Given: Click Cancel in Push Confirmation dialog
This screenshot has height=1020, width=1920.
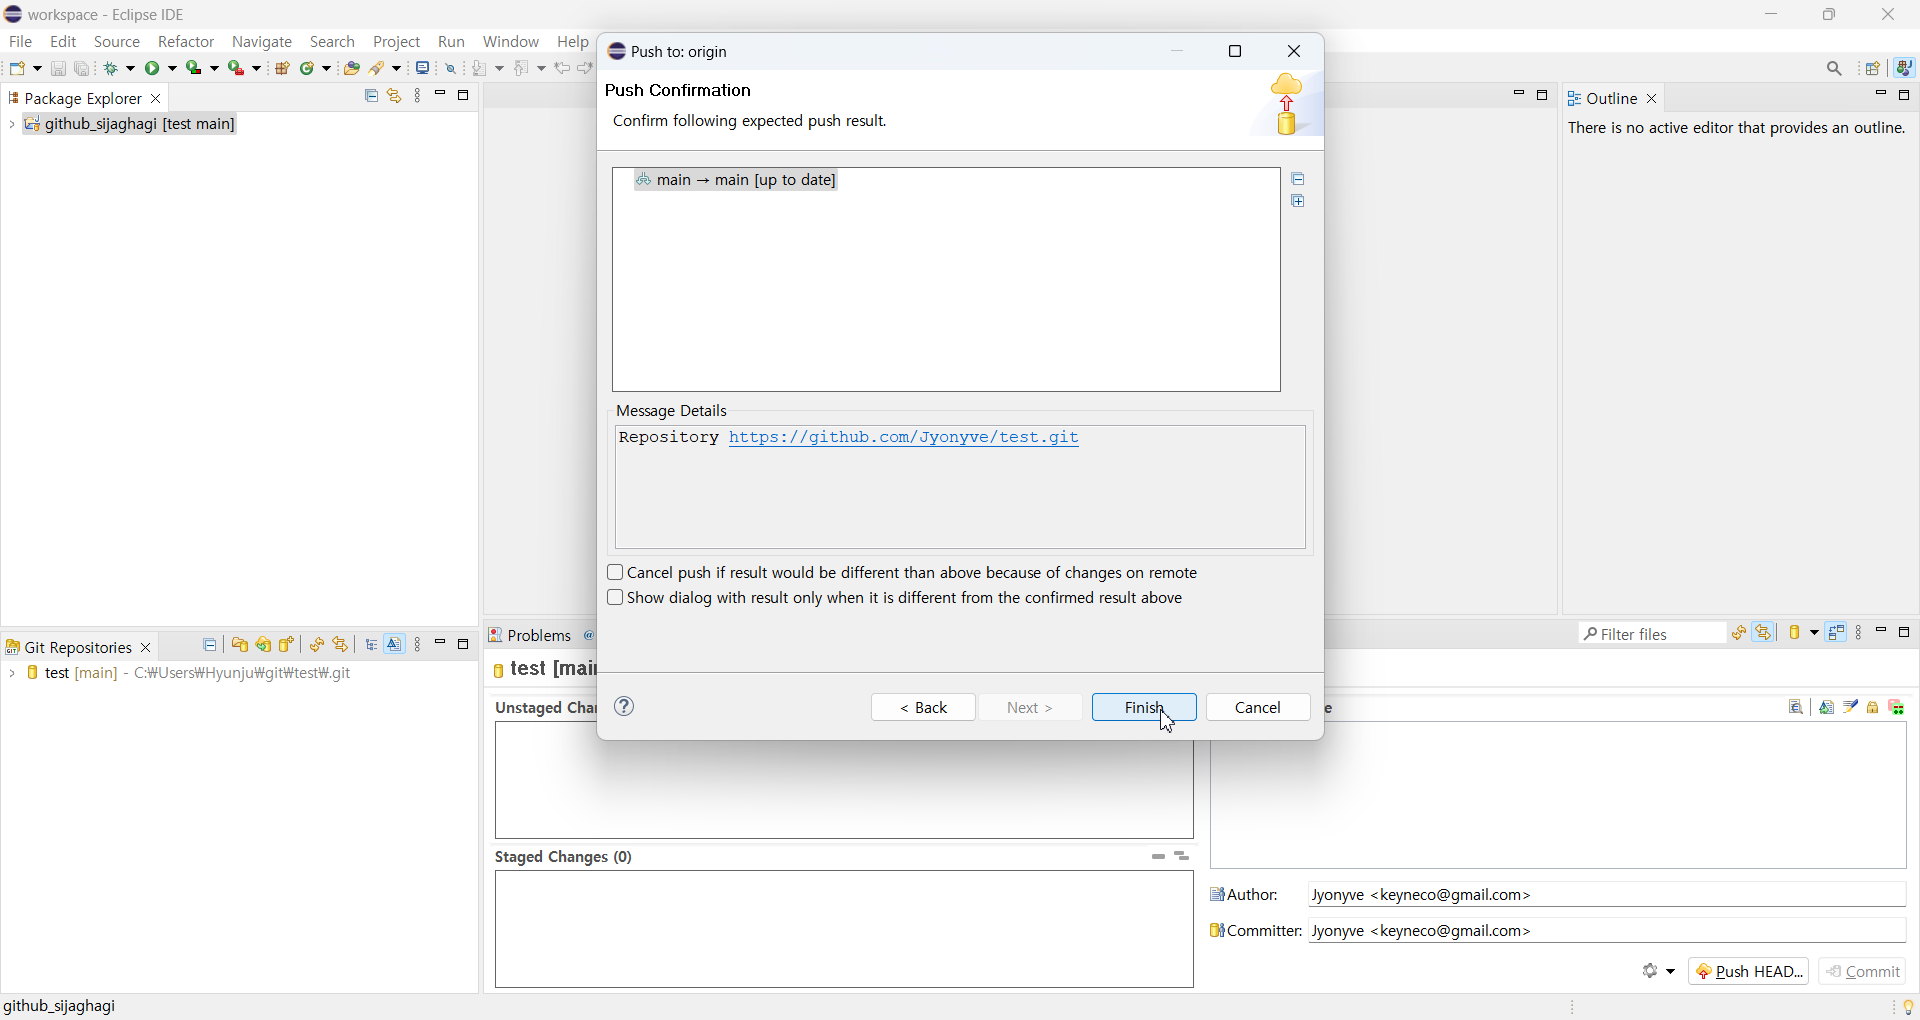Looking at the screenshot, I should (1258, 708).
